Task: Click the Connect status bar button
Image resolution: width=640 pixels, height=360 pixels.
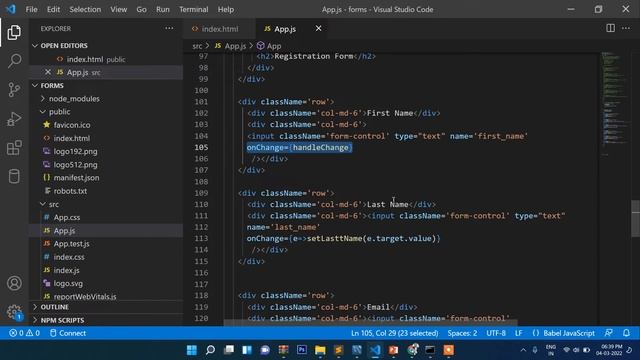Action: pyautogui.click(x=68, y=333)
